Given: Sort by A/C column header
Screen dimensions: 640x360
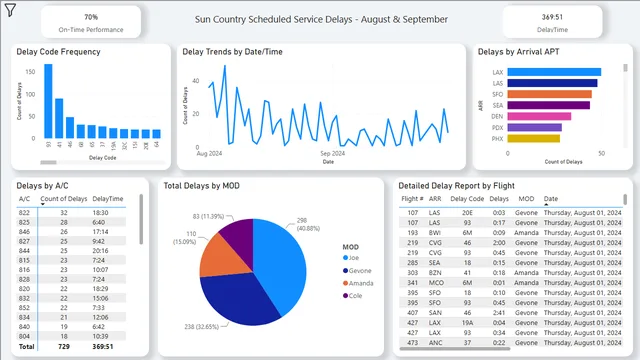Looking at the screenshot, I should (24, 199).
